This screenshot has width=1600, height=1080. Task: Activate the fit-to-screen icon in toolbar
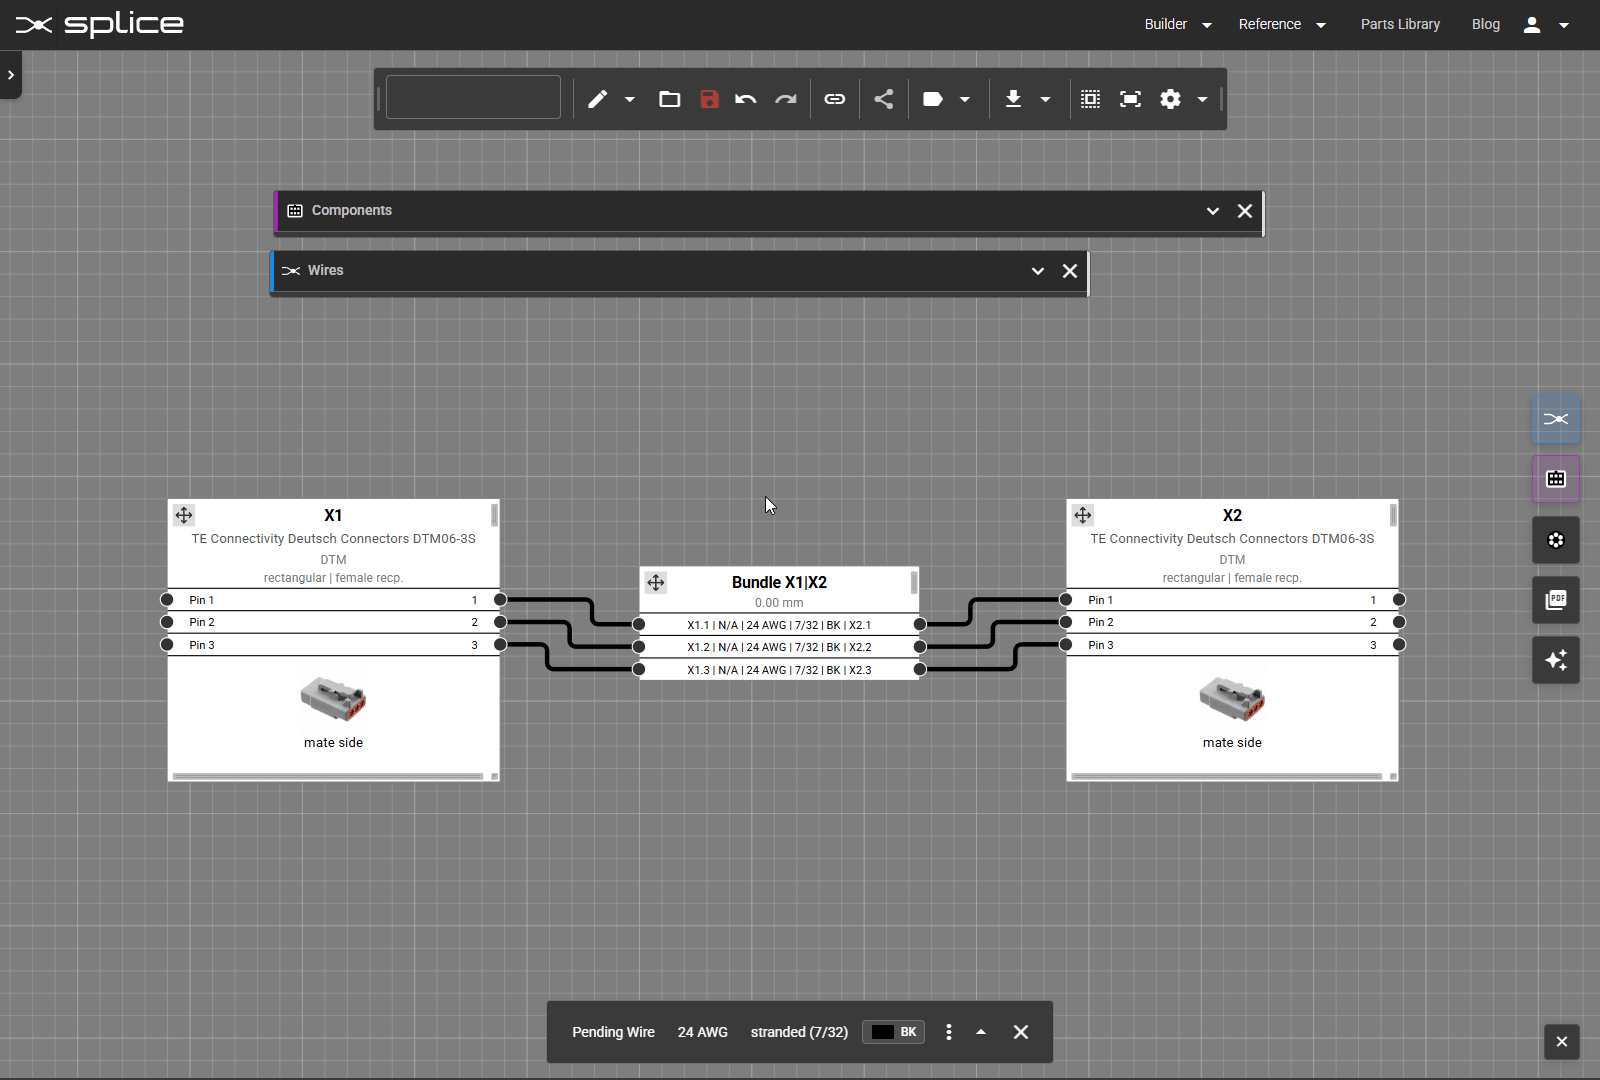(x=1131, y=99)
